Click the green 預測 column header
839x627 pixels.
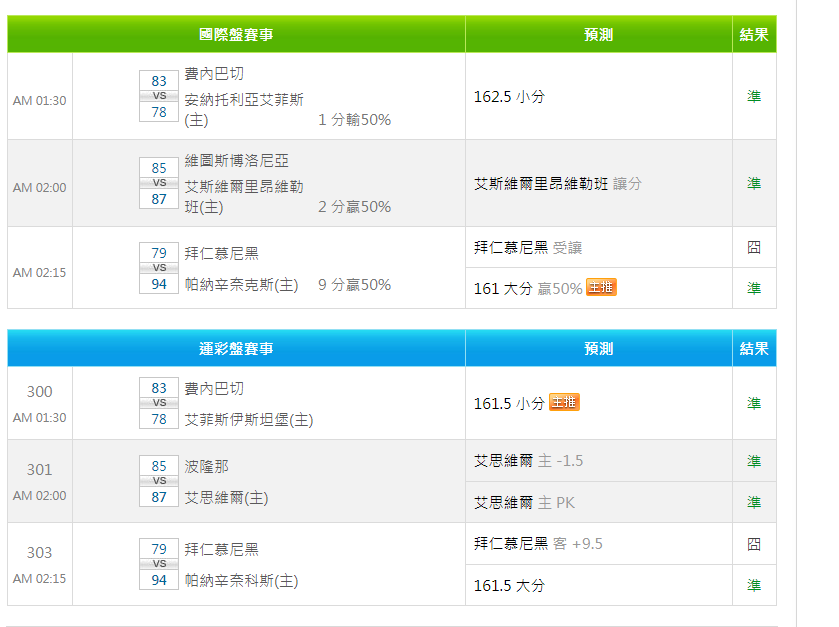(x=599, y=34)
